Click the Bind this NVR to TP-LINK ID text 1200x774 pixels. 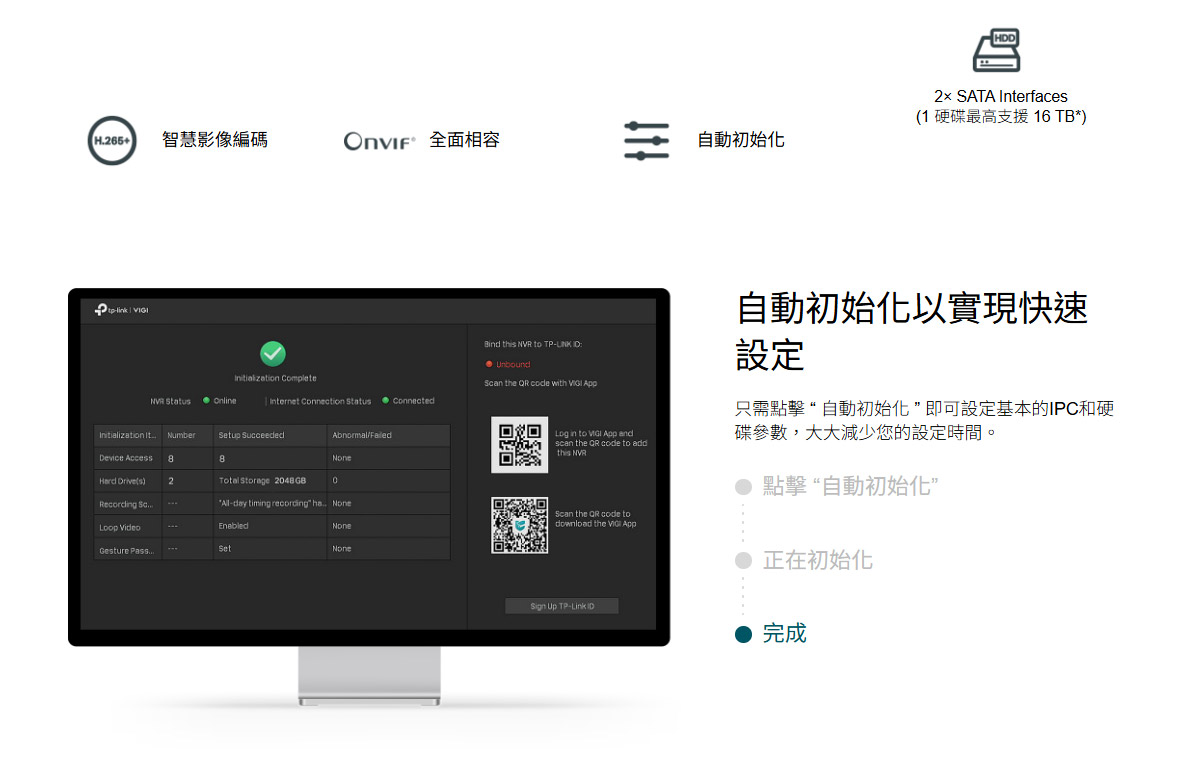[533, 344]
